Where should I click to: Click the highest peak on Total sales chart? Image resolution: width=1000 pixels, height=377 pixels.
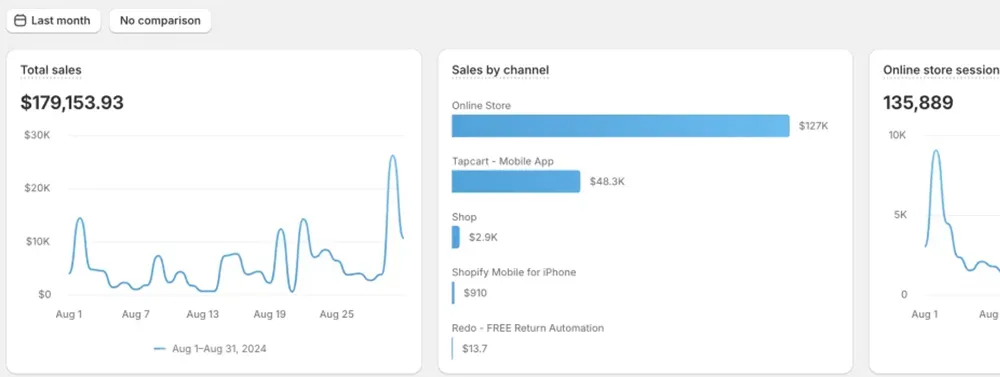pos(393,156)
